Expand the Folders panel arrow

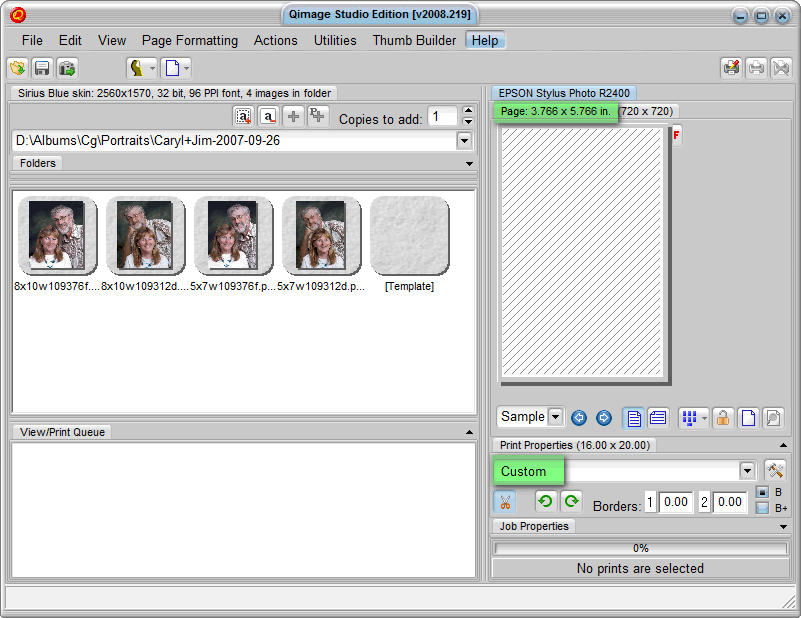tap(469, 163)
